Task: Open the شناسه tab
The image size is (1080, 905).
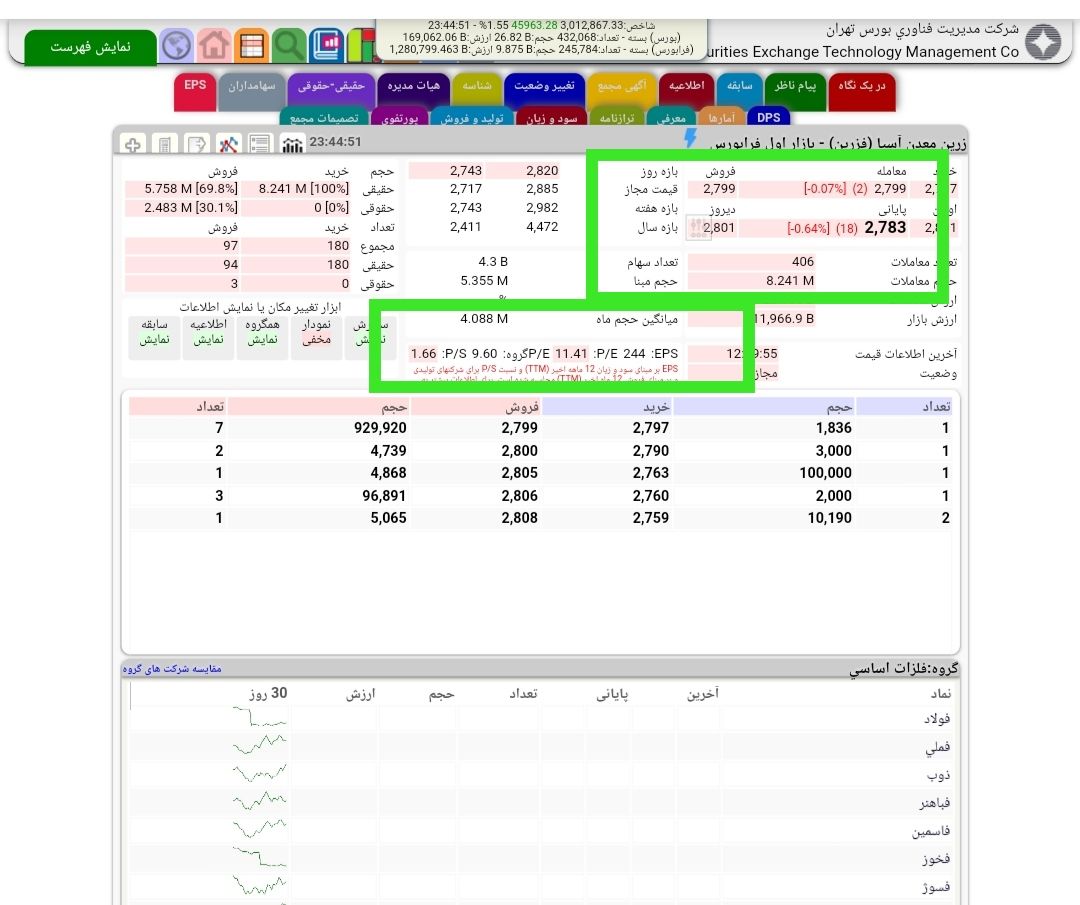Action: click(477, 91)
